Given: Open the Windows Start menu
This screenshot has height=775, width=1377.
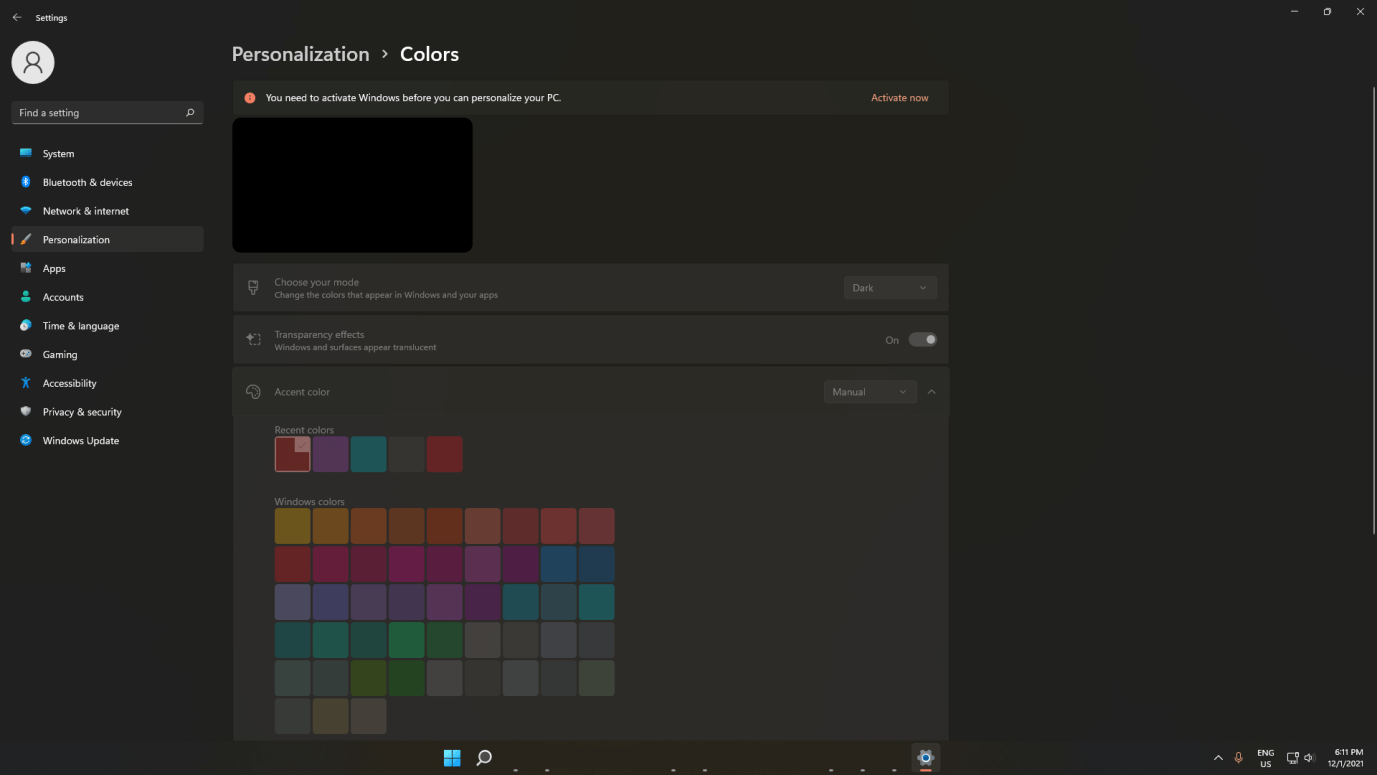Looking at the screenshot, I should [452, 757].
